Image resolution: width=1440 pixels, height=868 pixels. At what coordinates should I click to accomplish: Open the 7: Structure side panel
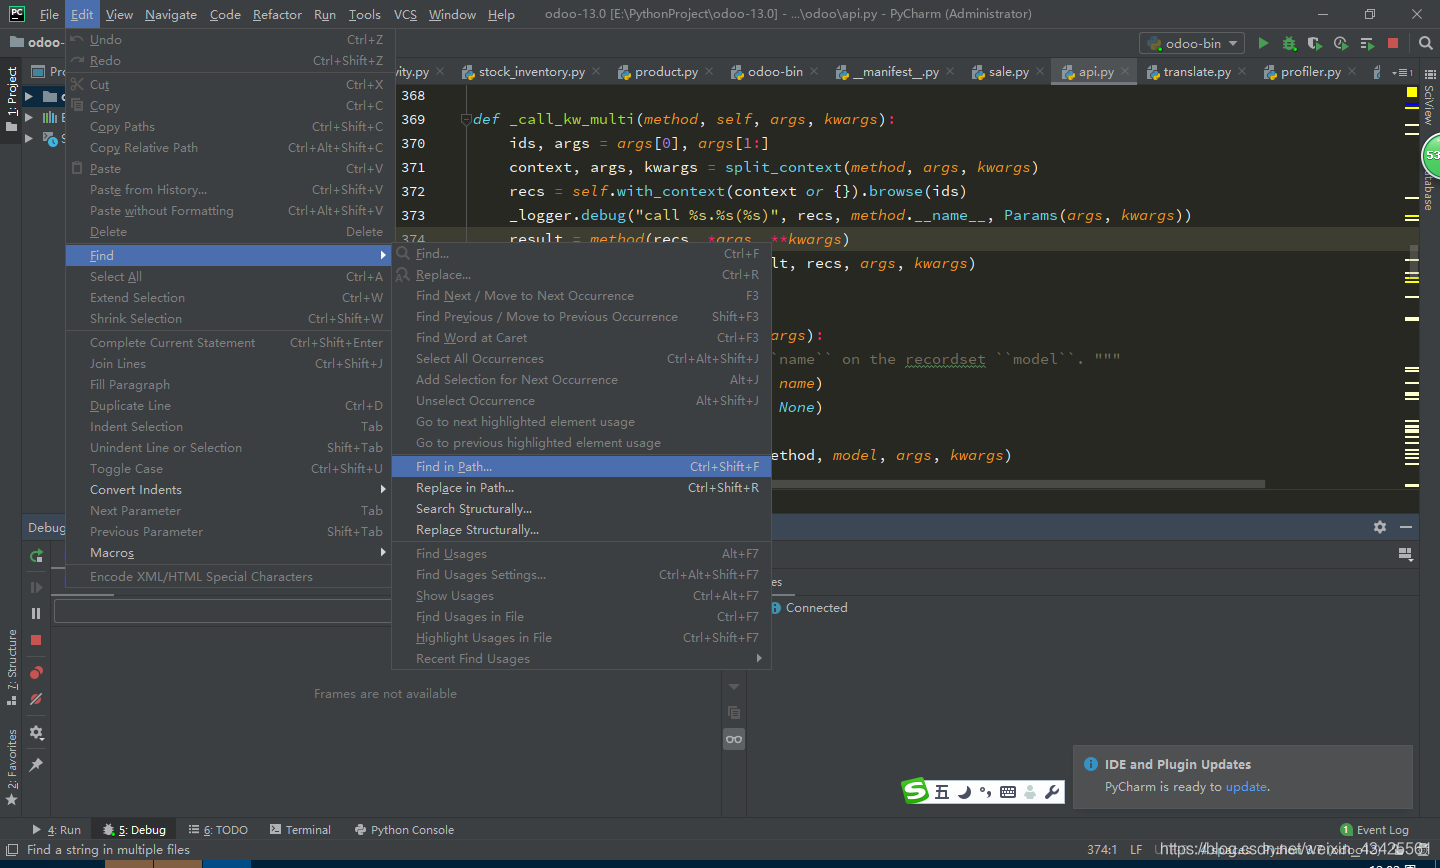(12, 667)
